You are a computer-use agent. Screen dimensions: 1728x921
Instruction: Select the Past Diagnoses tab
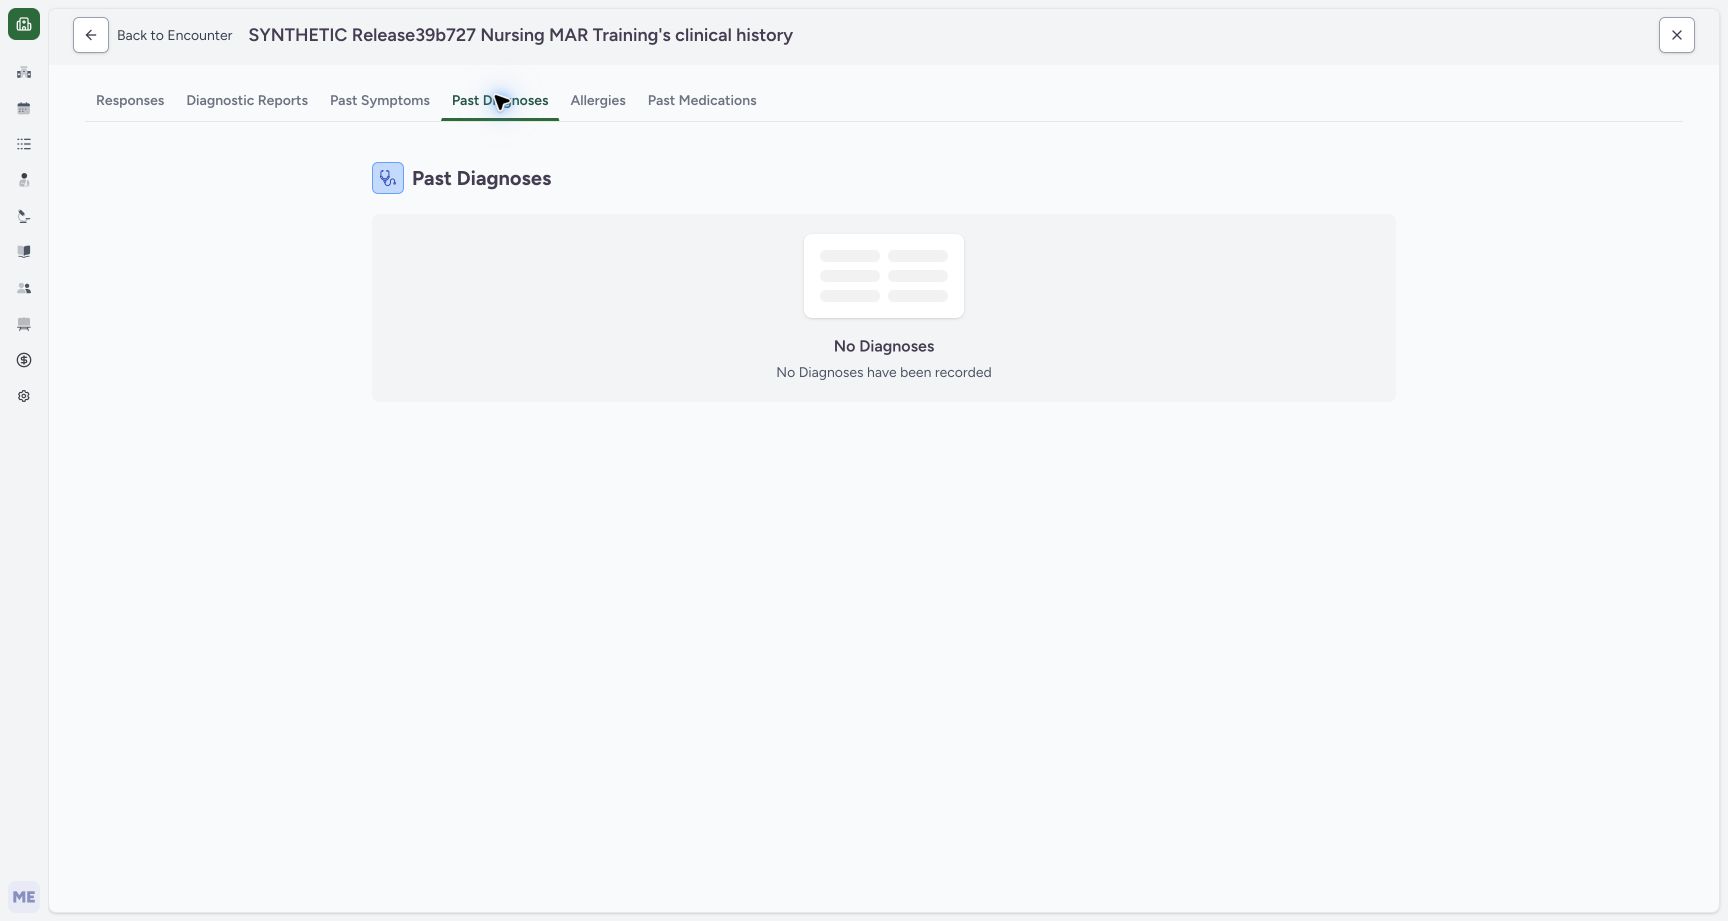point(500,101)
